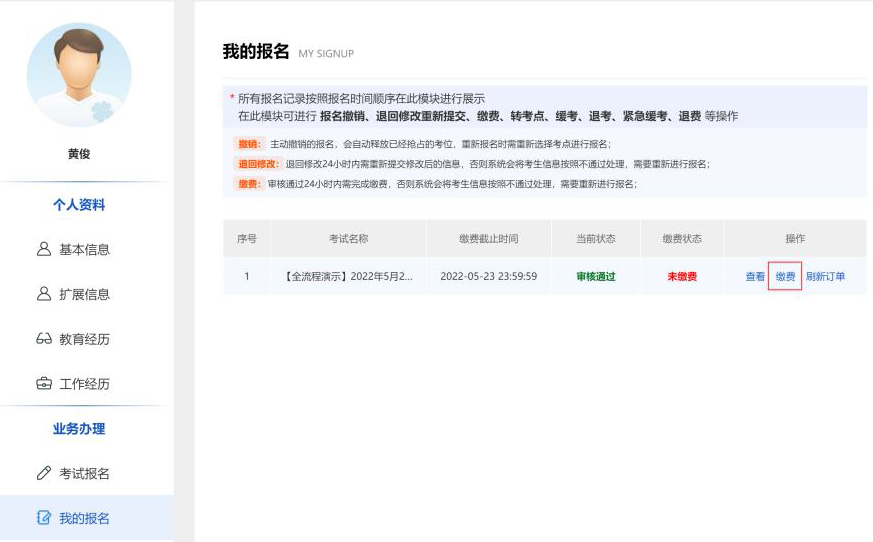Click the glasses icon beside 教育经历

tap(42, 340)
